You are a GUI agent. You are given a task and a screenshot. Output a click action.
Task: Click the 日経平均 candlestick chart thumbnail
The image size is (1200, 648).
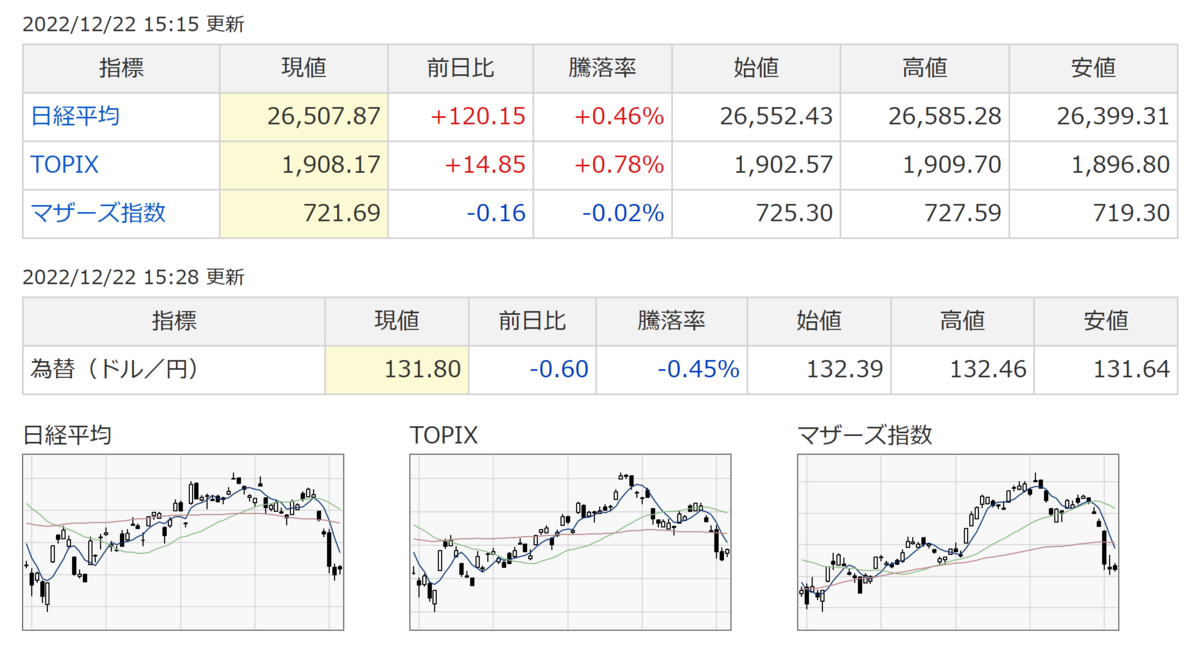[x=183, y=542]
